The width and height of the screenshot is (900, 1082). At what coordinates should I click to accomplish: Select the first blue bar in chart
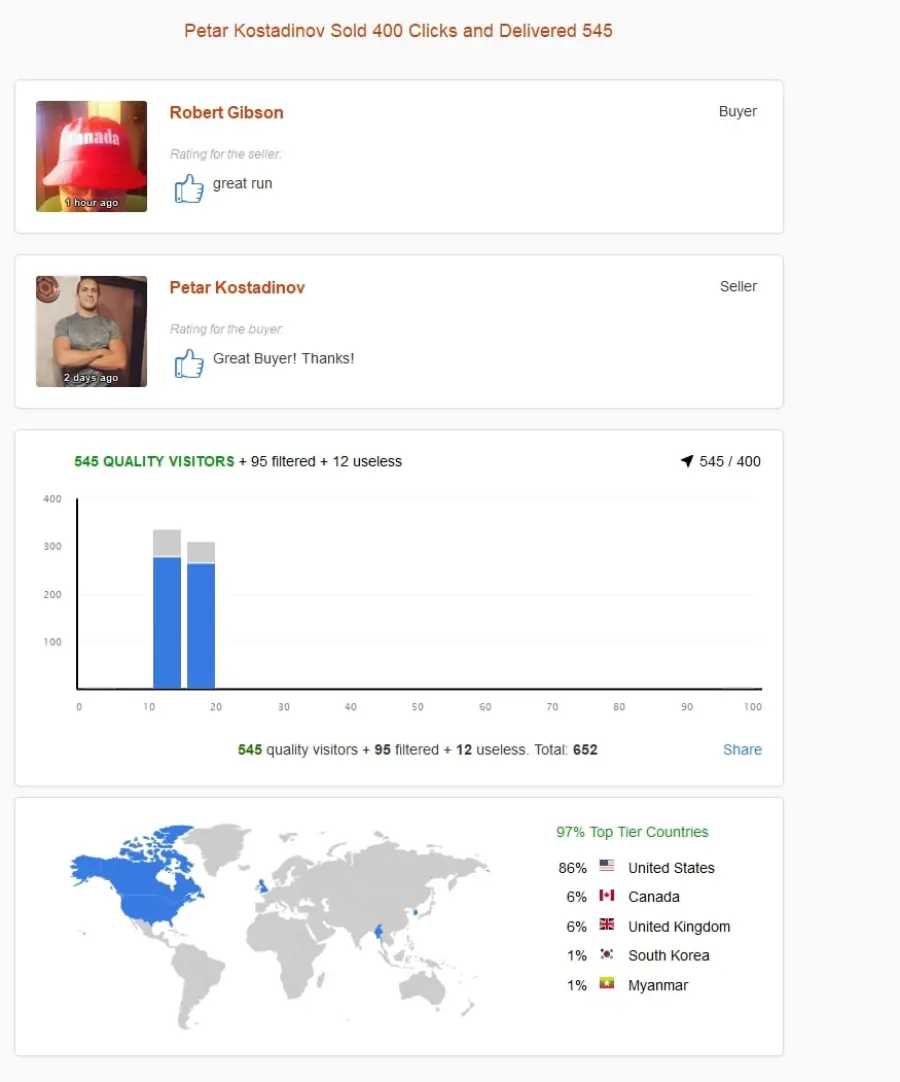point(167,622)
